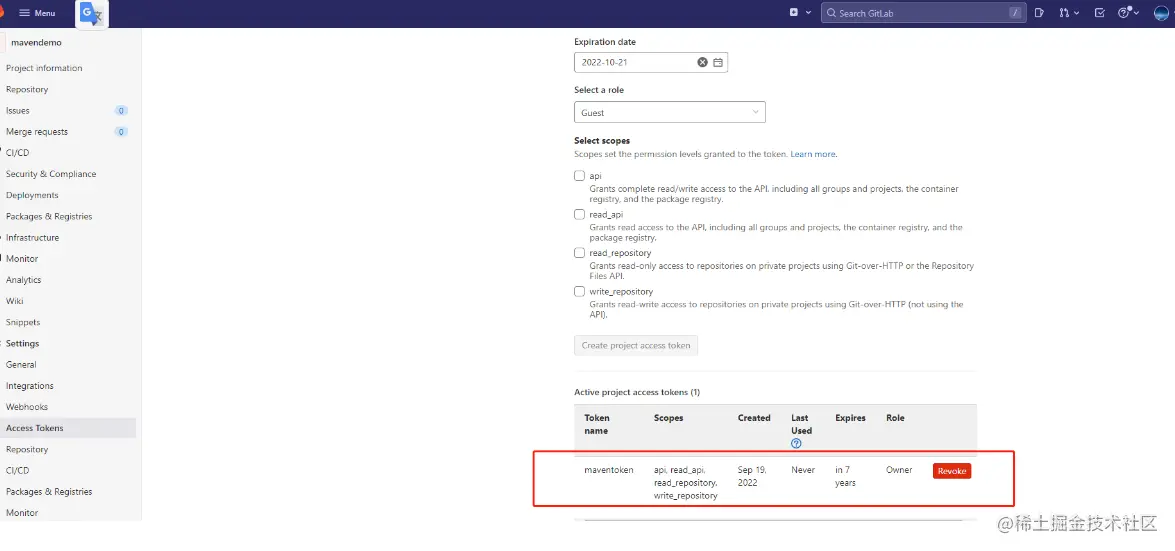Click the Never last-used cell
Viewport: 1175px width, 551px height.
(803, 470)
